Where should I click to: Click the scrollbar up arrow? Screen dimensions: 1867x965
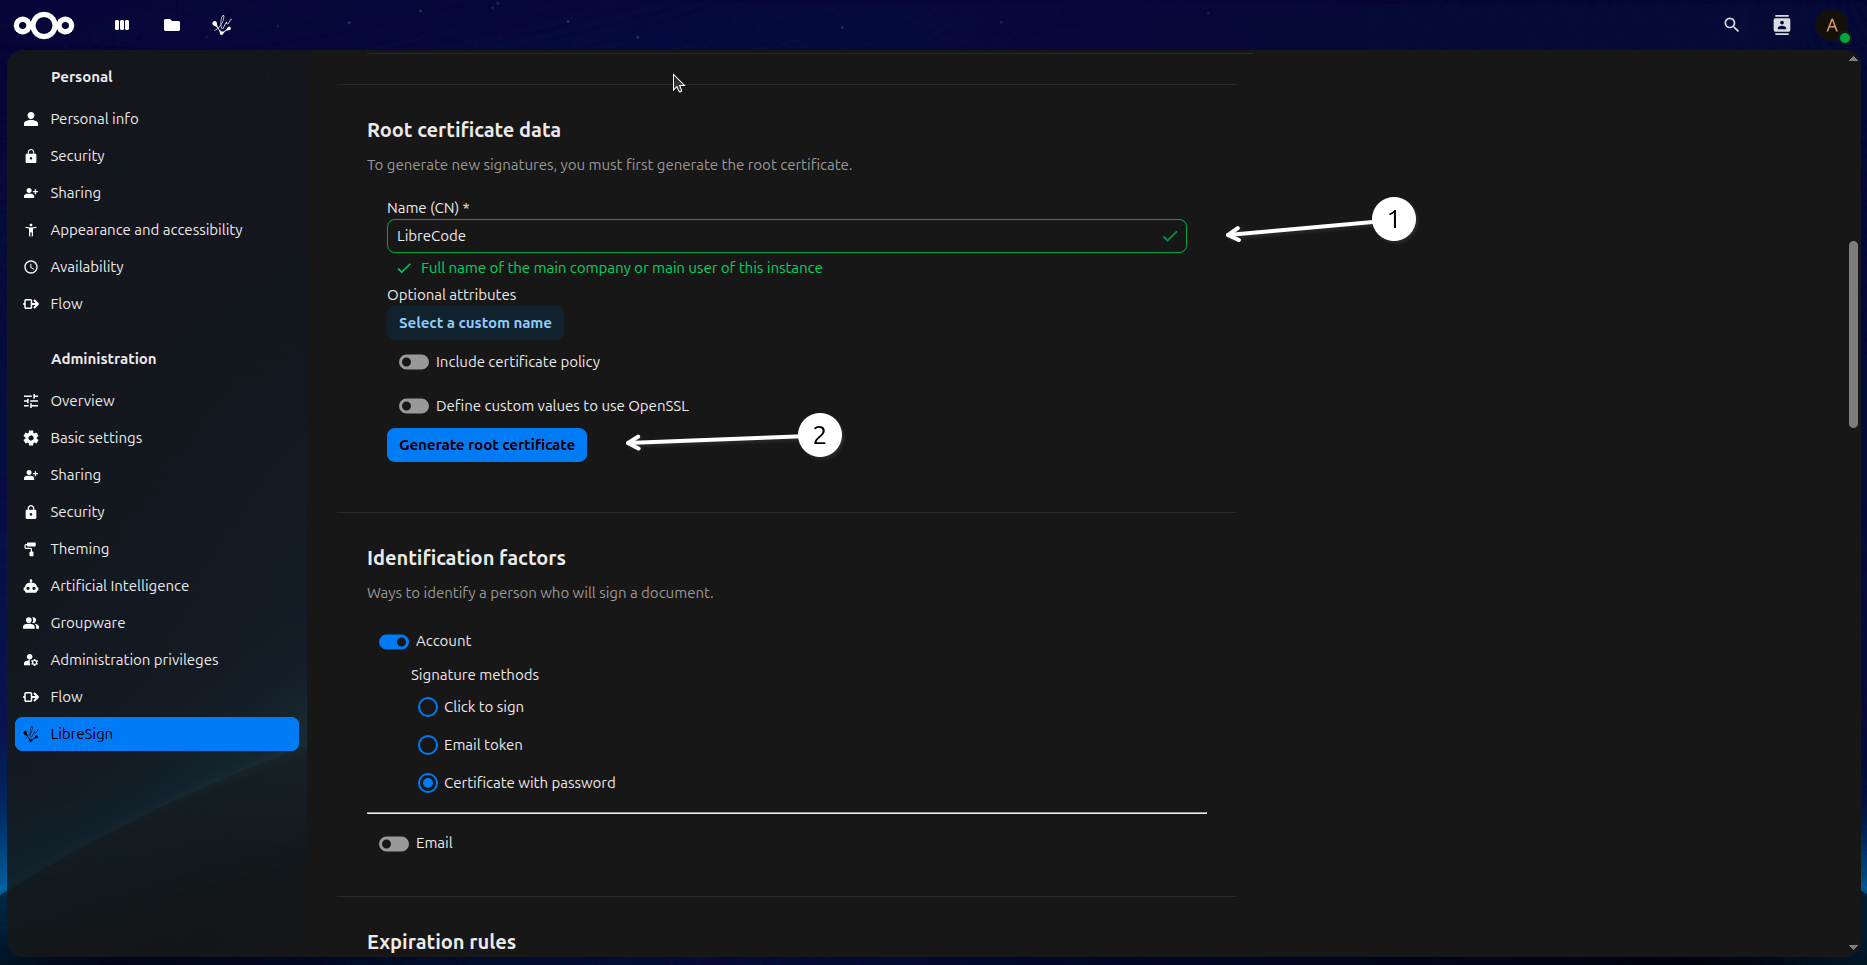[x=1853, y=59]
